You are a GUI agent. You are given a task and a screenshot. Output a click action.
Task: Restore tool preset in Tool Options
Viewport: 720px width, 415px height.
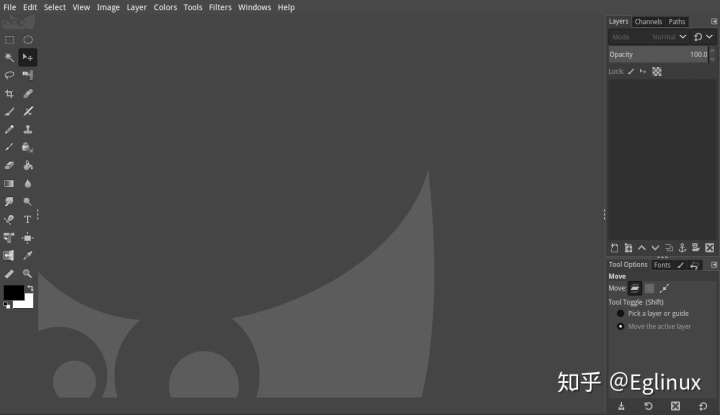click(x=648, y=406)
